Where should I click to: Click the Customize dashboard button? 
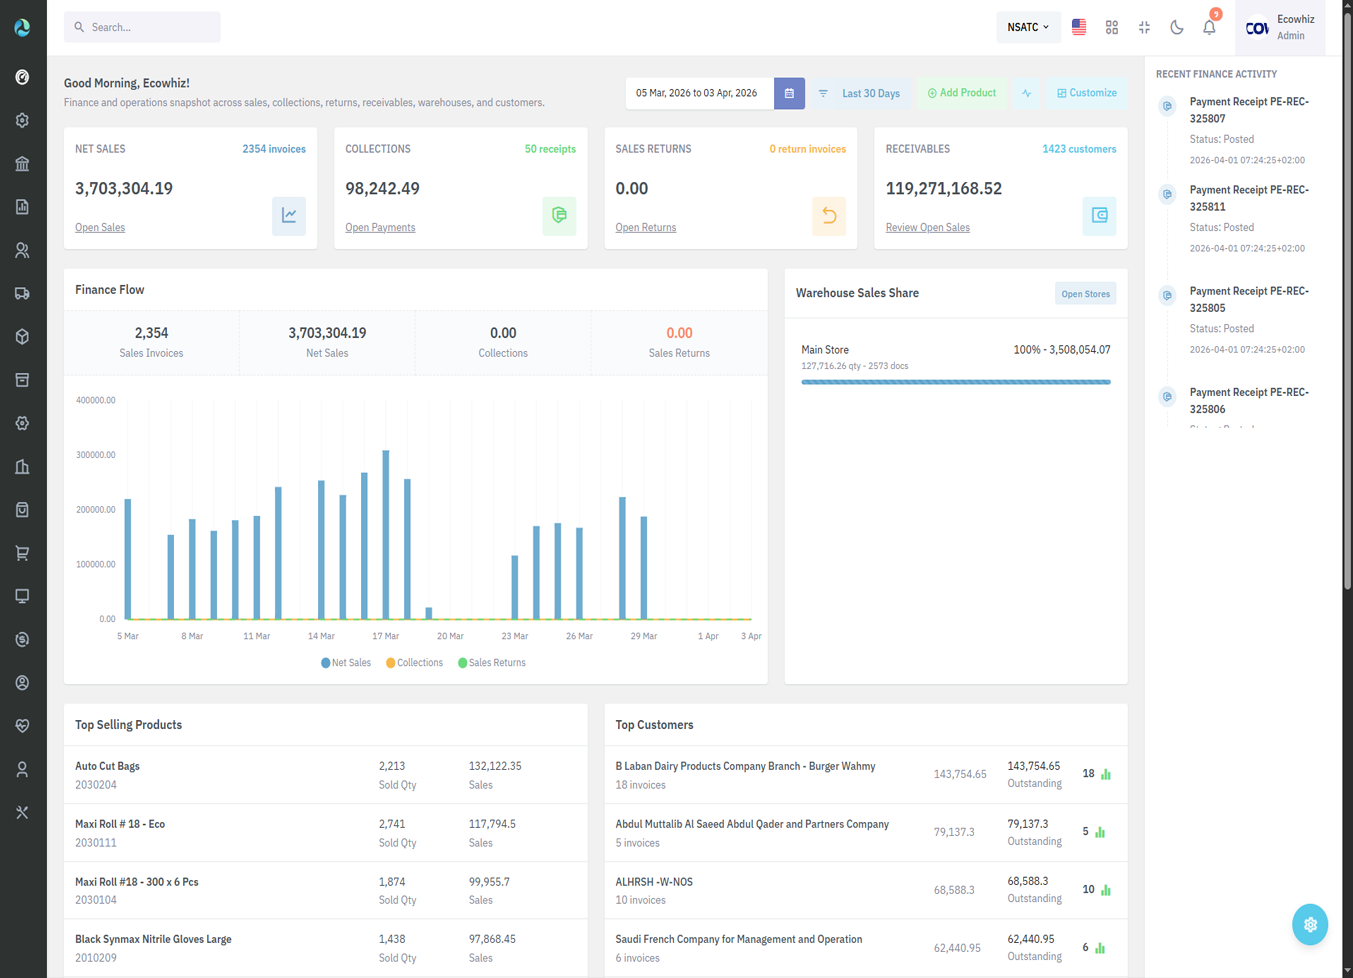point(1087,93)
